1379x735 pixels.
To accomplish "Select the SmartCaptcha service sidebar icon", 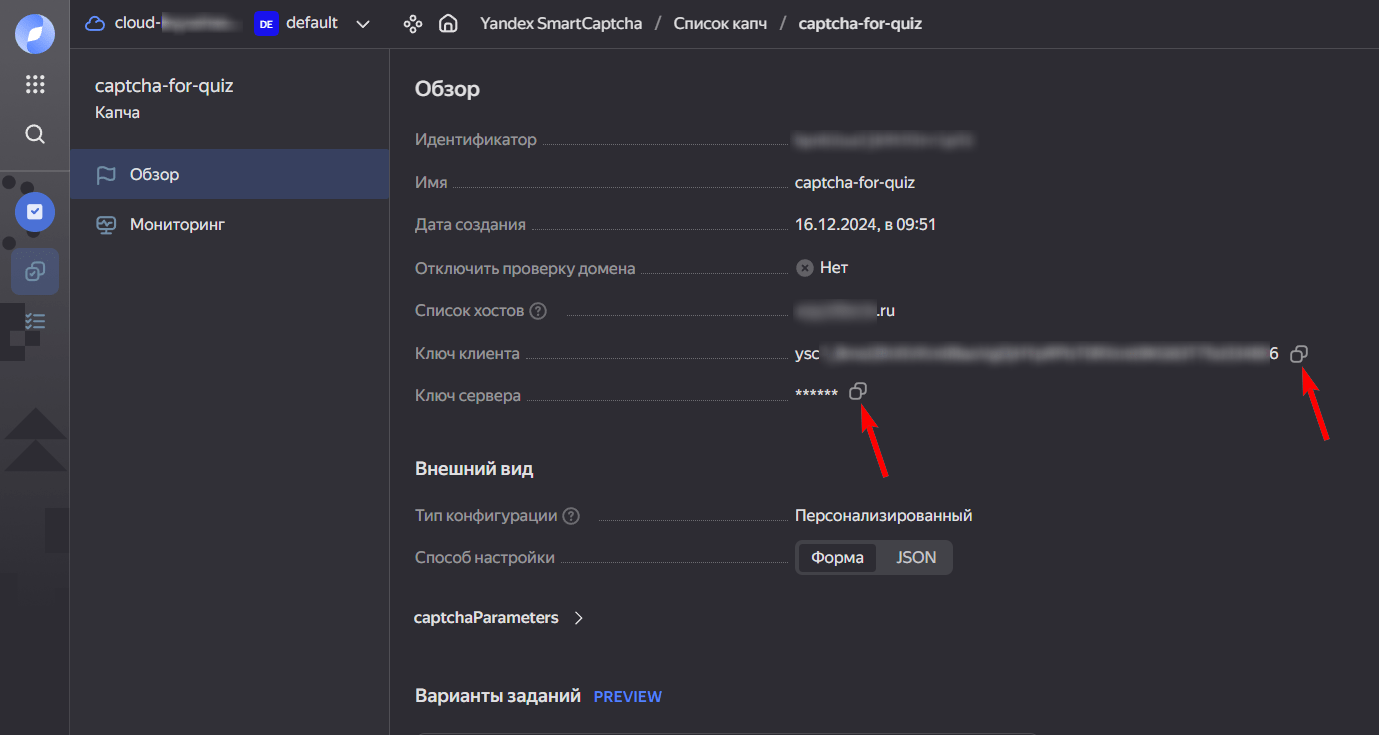I will (35, 271).
